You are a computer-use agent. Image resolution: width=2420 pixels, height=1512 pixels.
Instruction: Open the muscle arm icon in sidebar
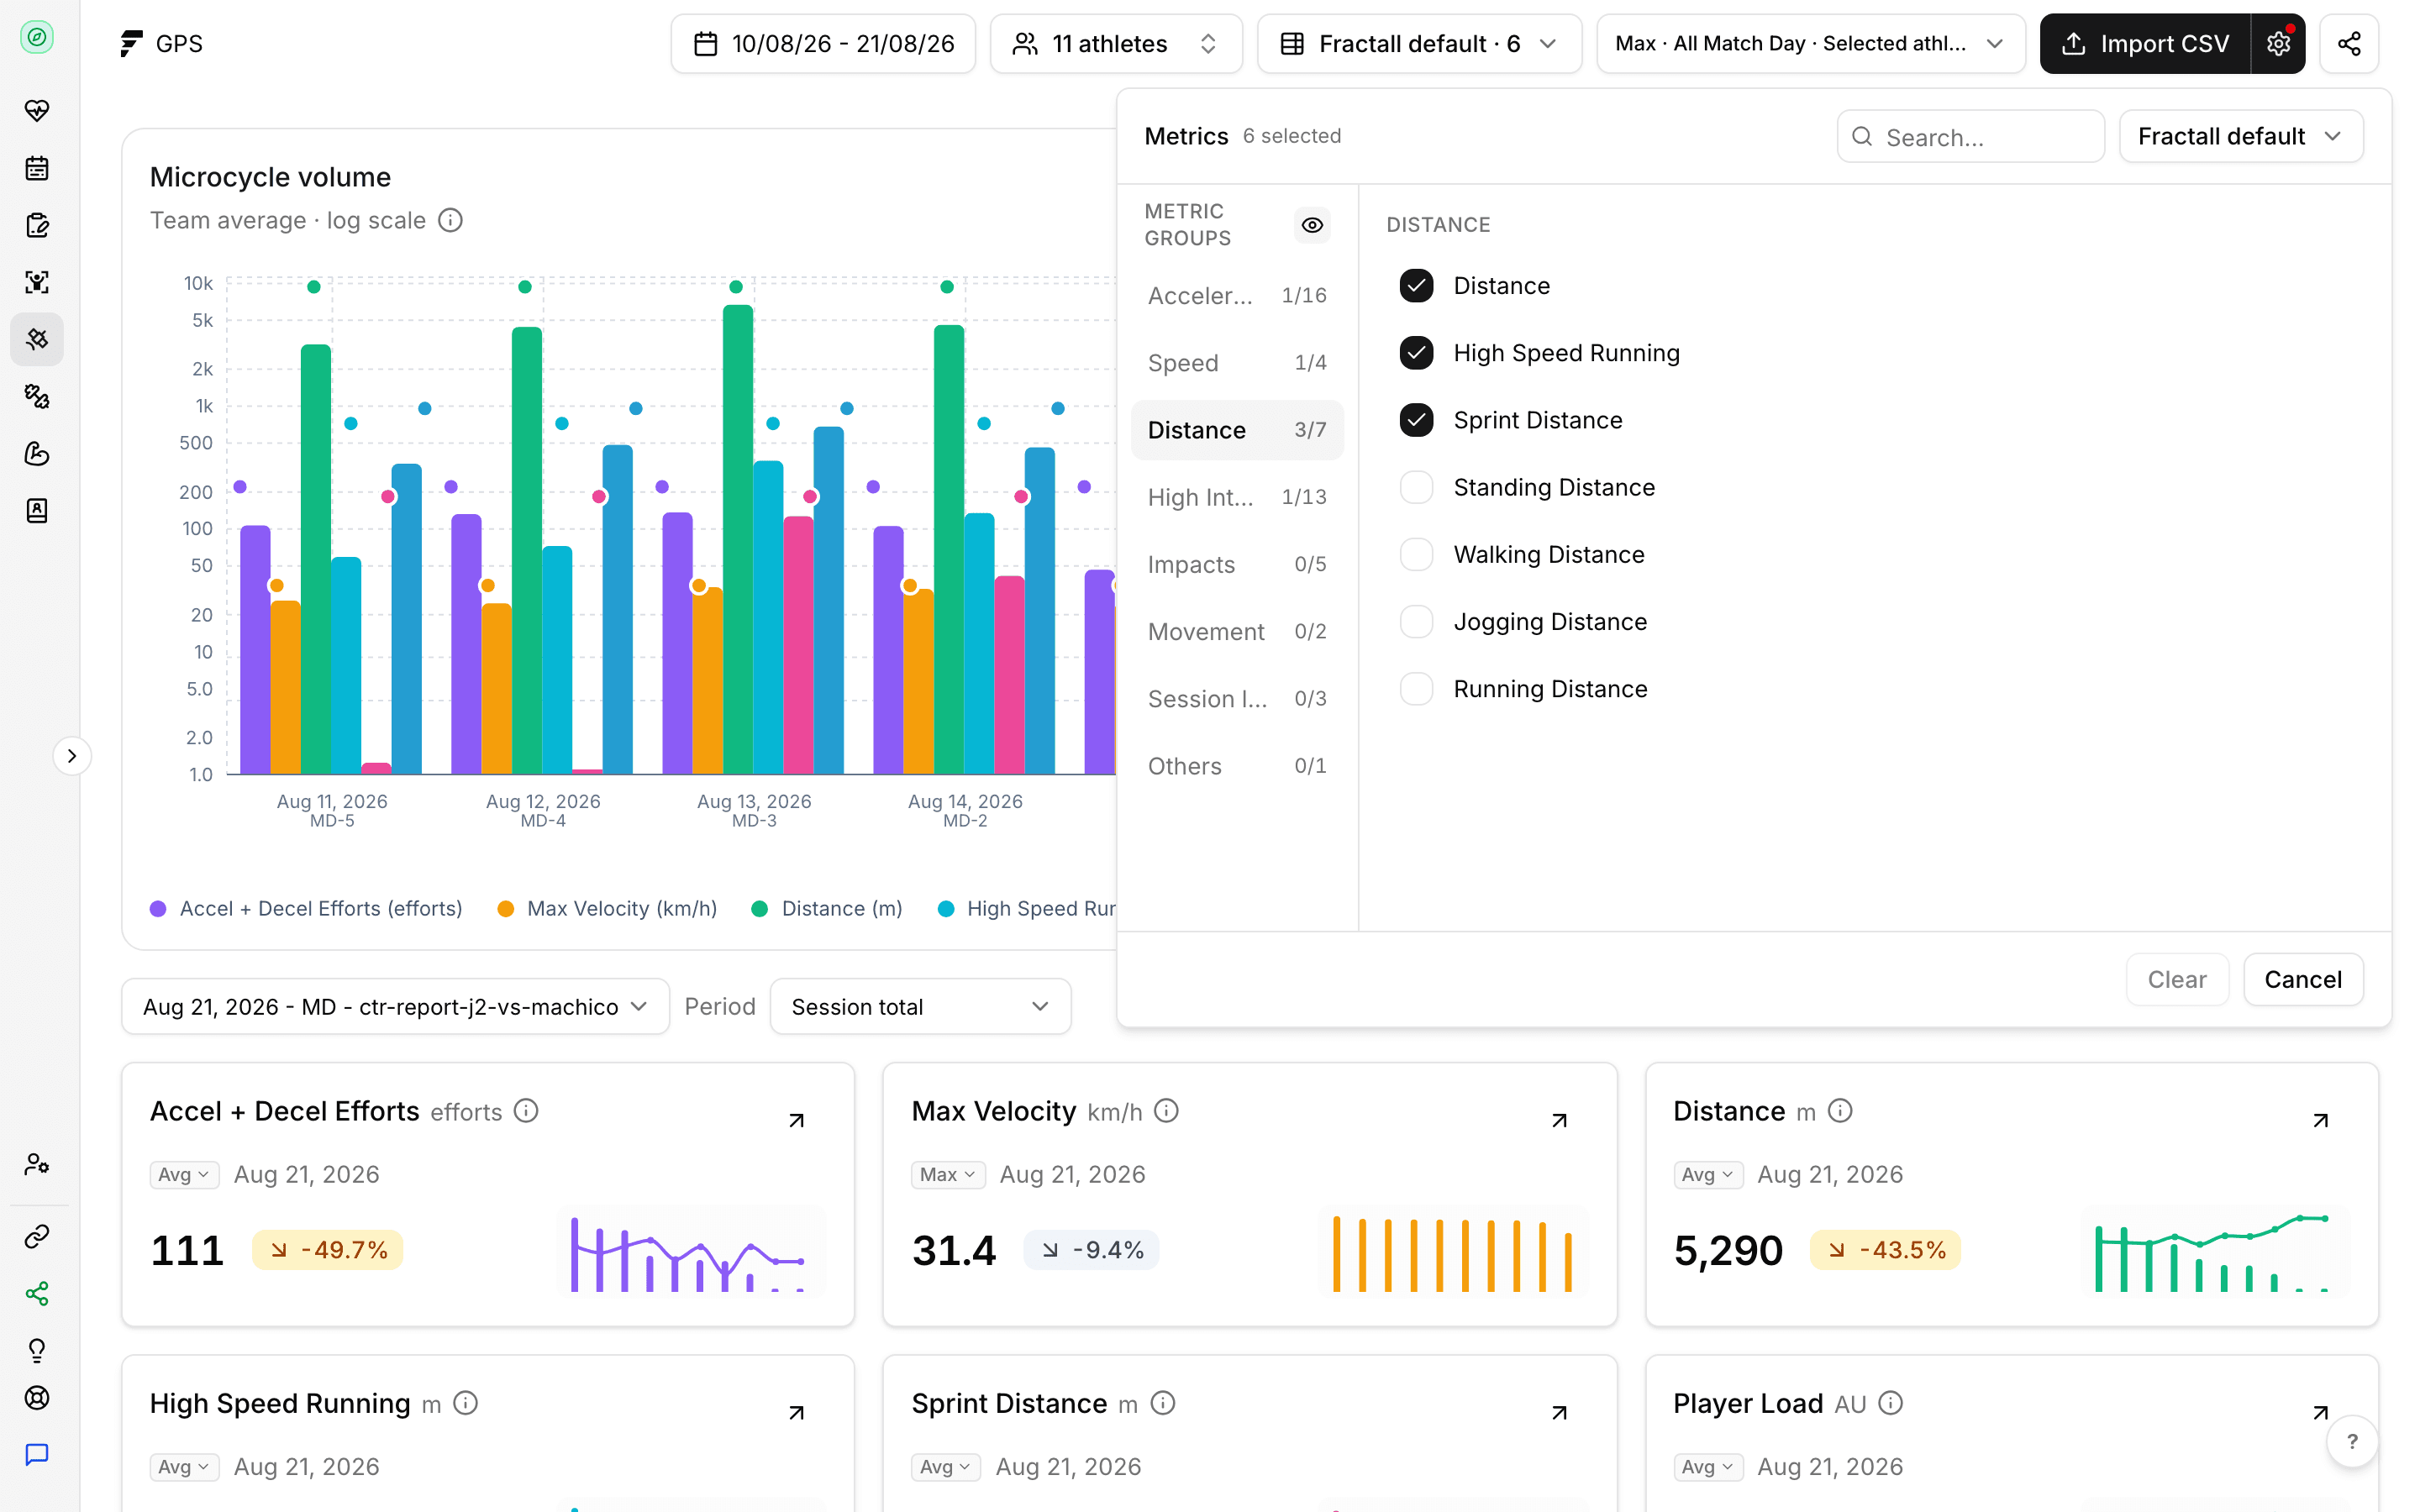[37, 454]
